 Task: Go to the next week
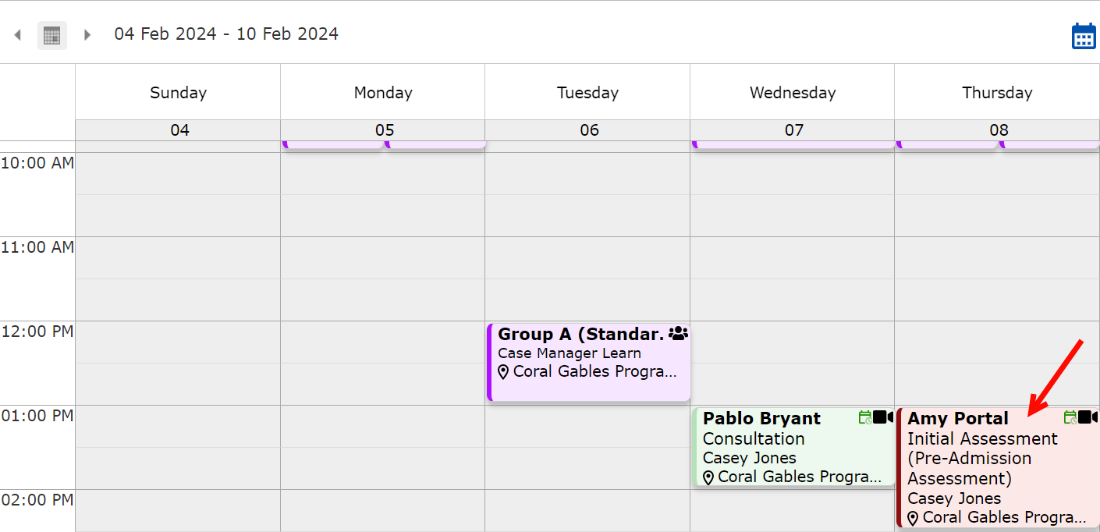[x=87, y=35]
